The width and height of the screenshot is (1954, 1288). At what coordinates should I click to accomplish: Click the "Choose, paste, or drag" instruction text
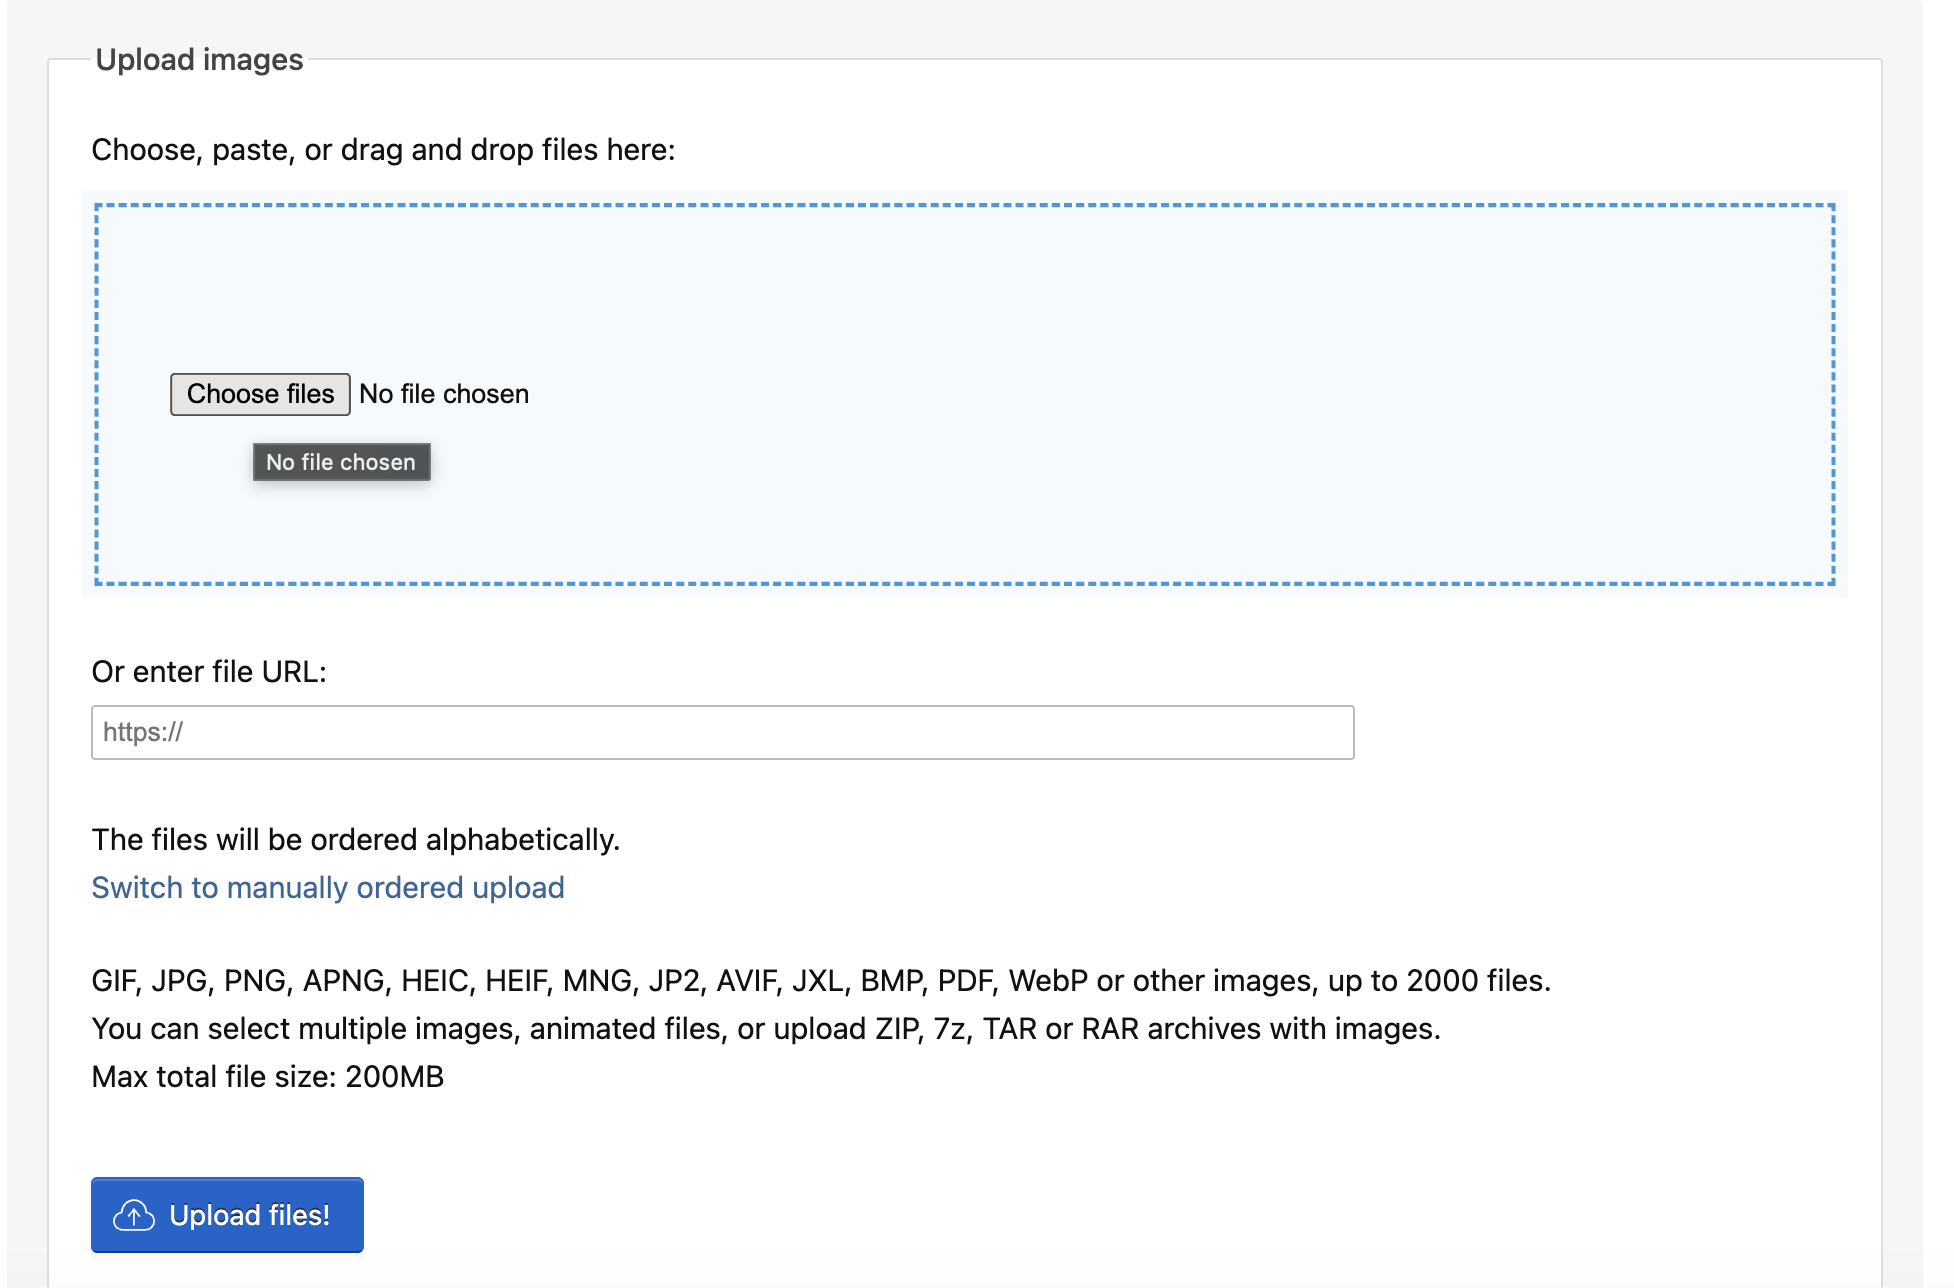tap(383, 150)
